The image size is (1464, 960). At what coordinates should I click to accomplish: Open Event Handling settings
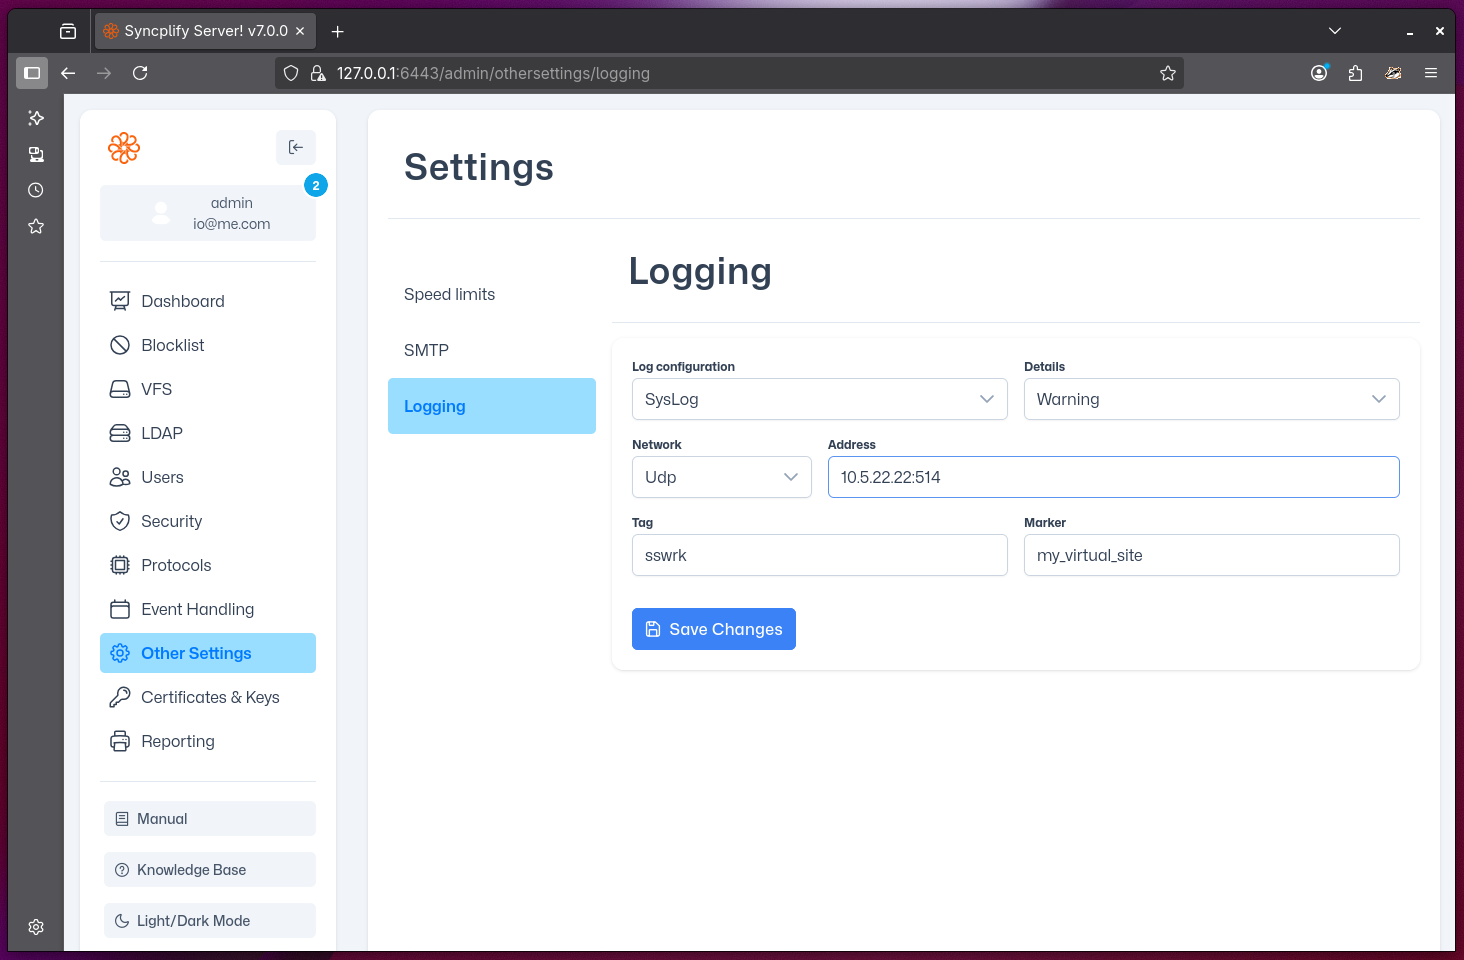pyautogui.click(x=197, y=609)
